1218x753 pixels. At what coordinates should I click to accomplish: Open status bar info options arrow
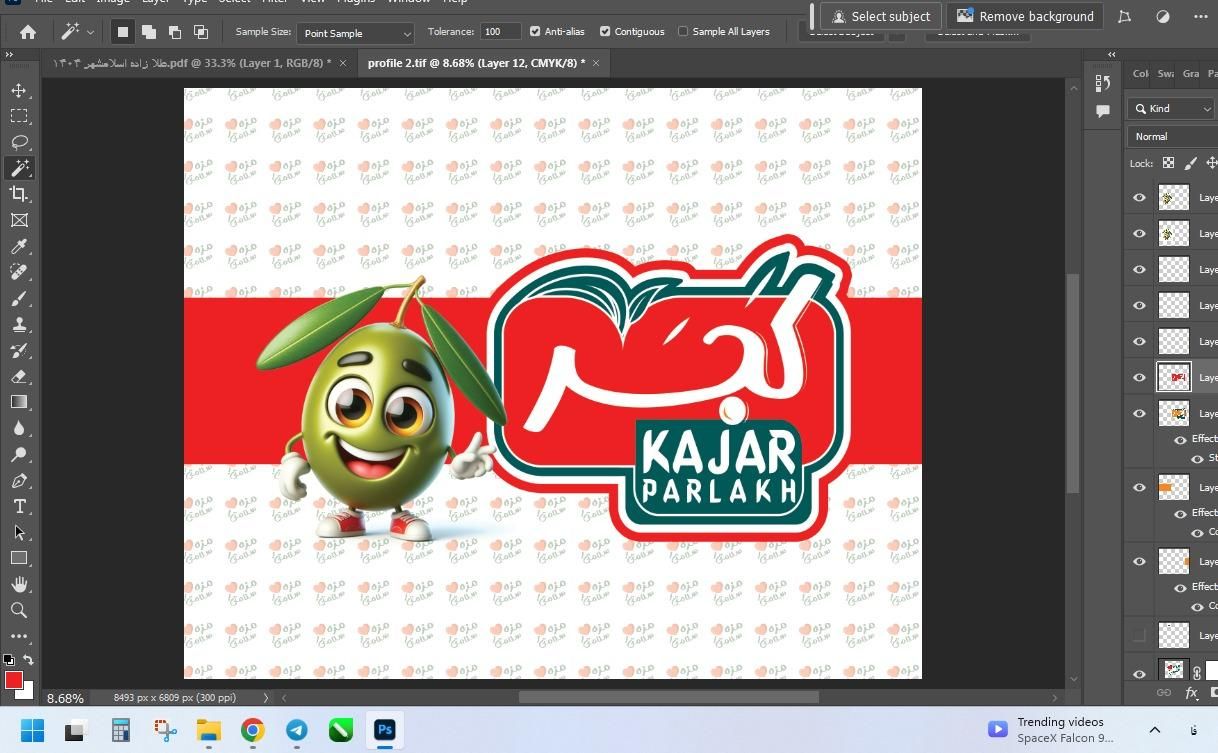(x=265, y=698)
